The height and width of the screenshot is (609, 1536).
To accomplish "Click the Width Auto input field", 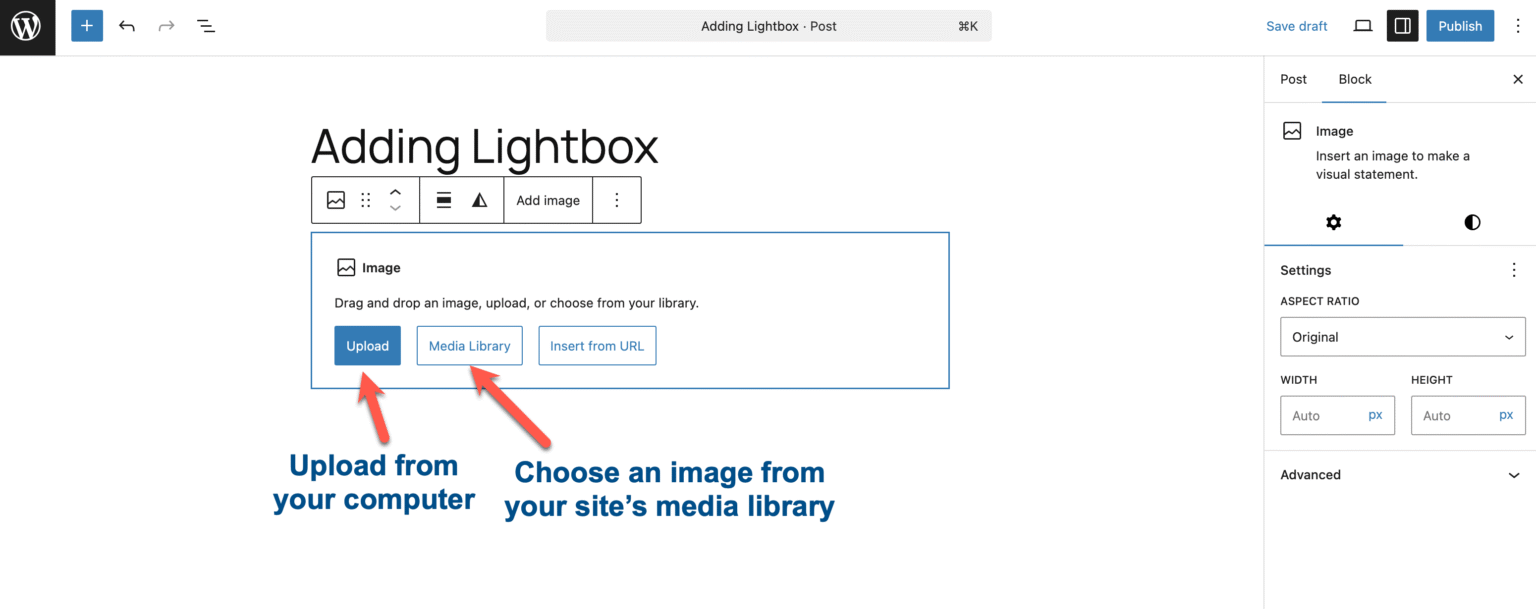I will point(1330,415).
